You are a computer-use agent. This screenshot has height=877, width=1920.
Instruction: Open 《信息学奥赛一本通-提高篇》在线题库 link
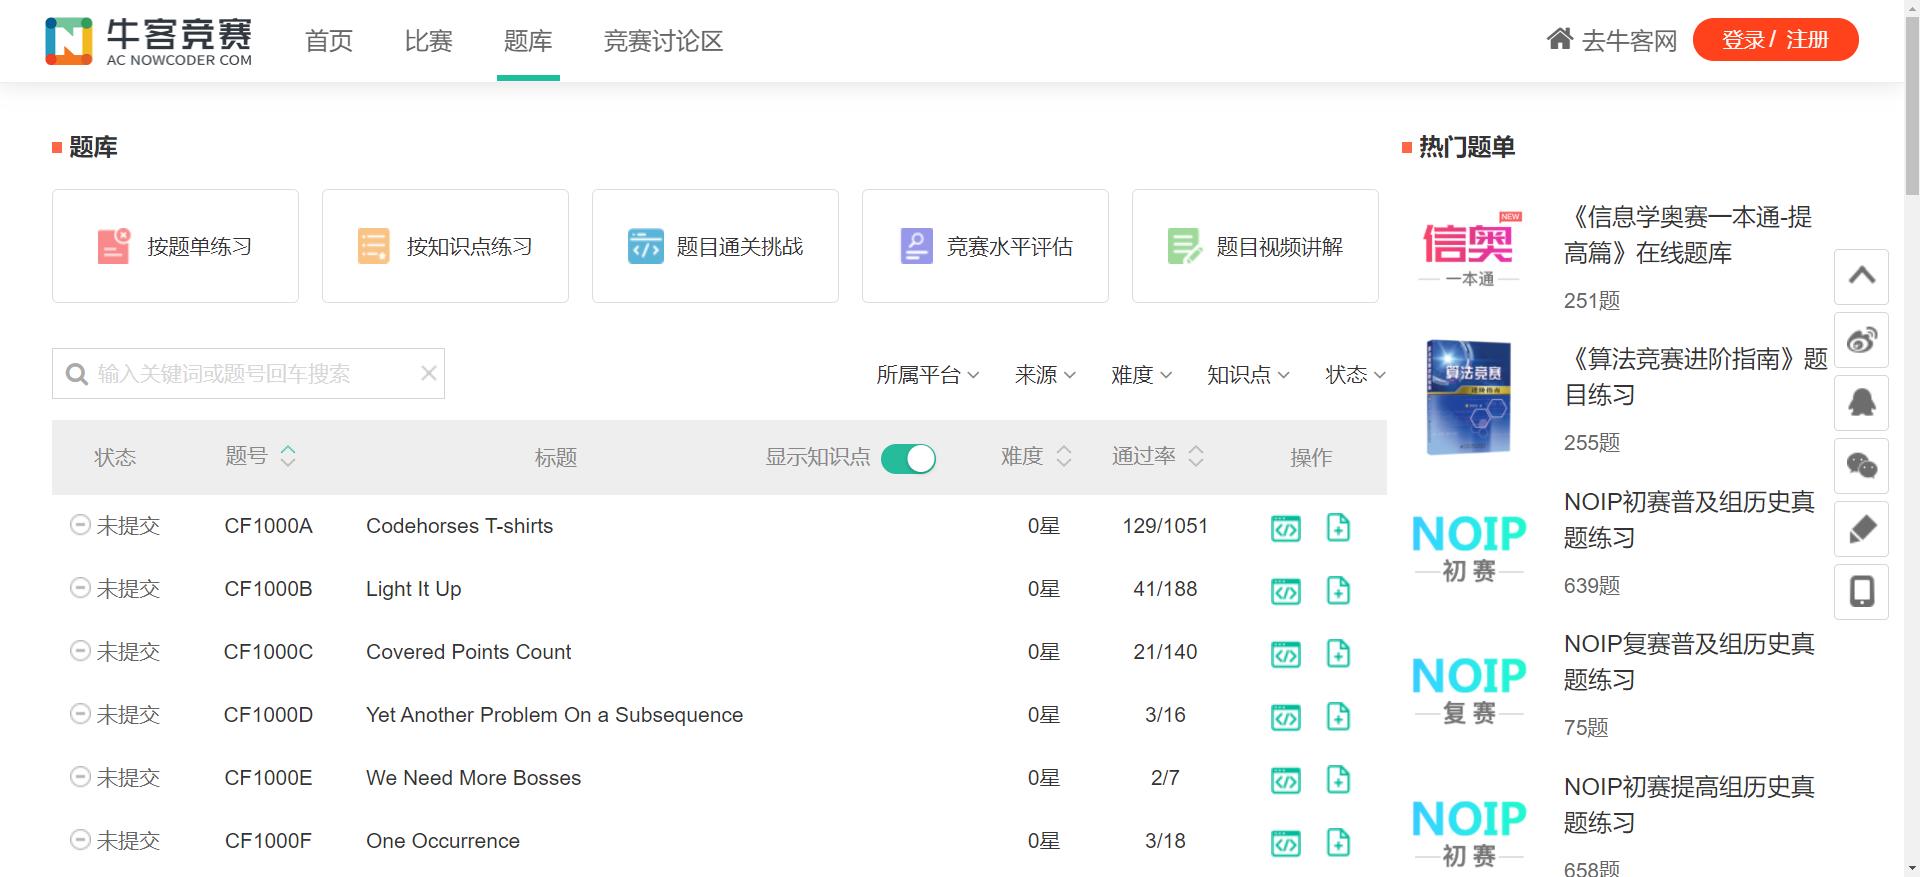(x=1688, y=235)
